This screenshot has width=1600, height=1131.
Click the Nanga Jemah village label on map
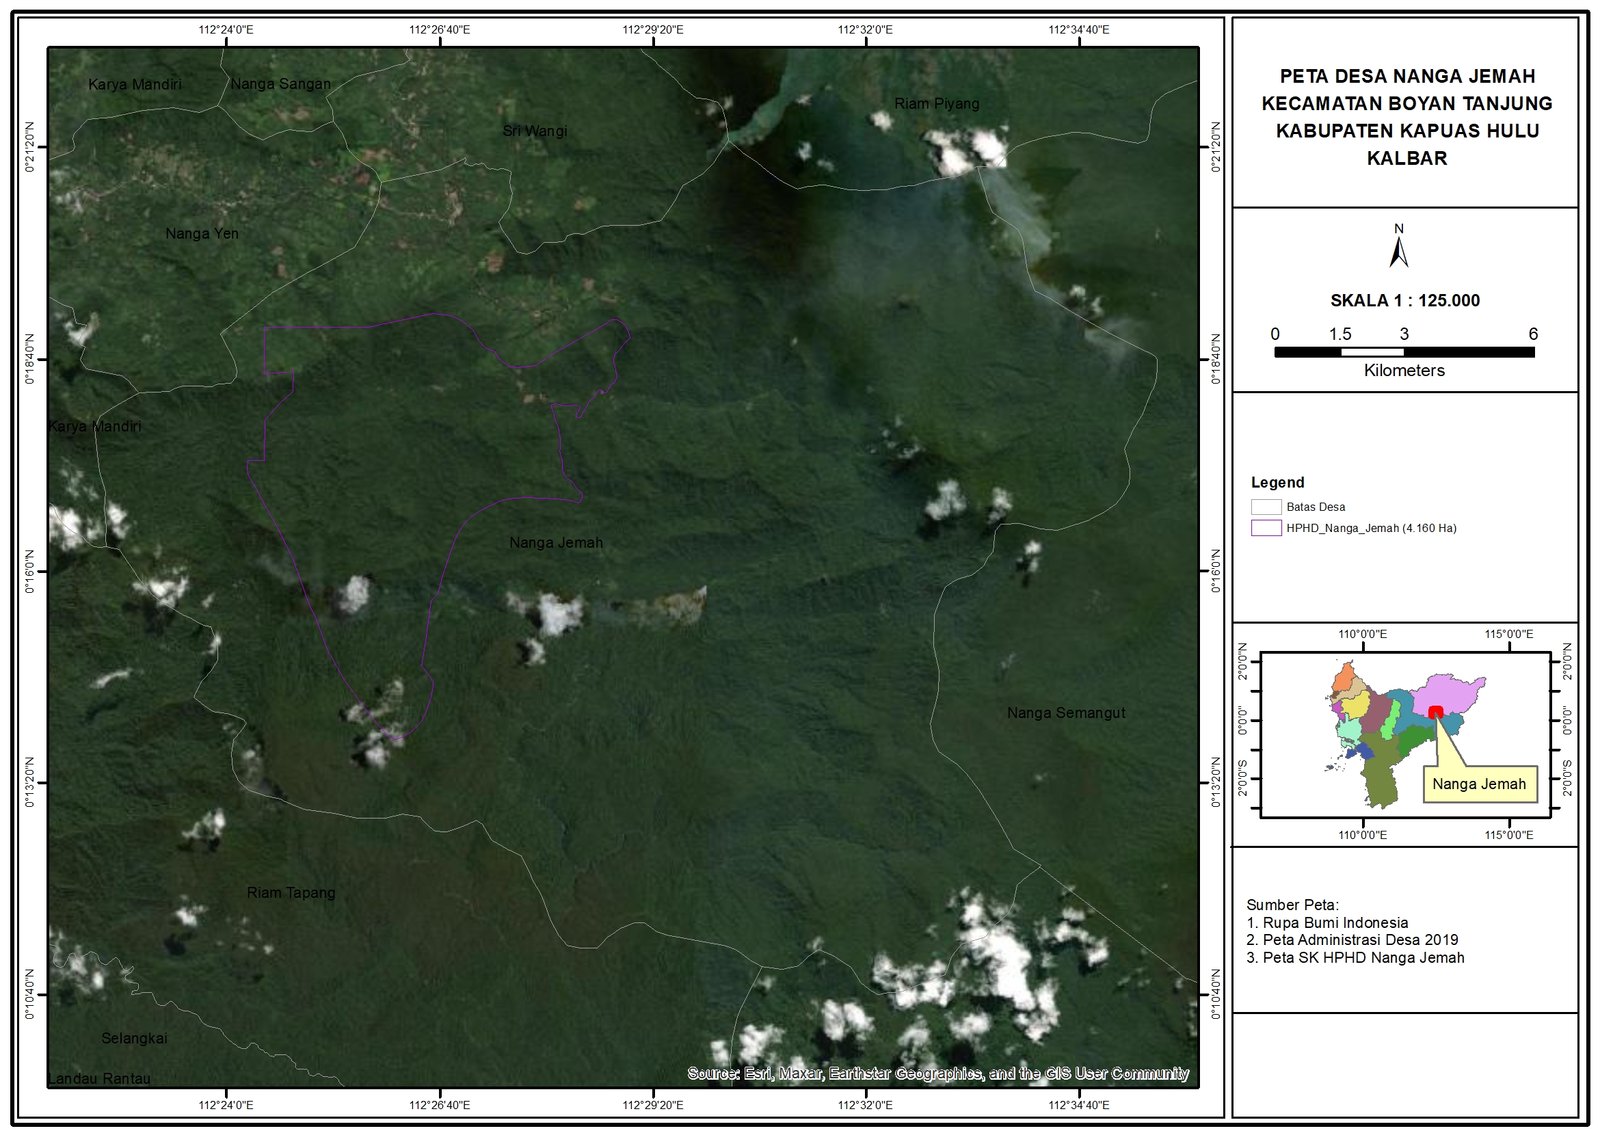[x=556, y=543]
